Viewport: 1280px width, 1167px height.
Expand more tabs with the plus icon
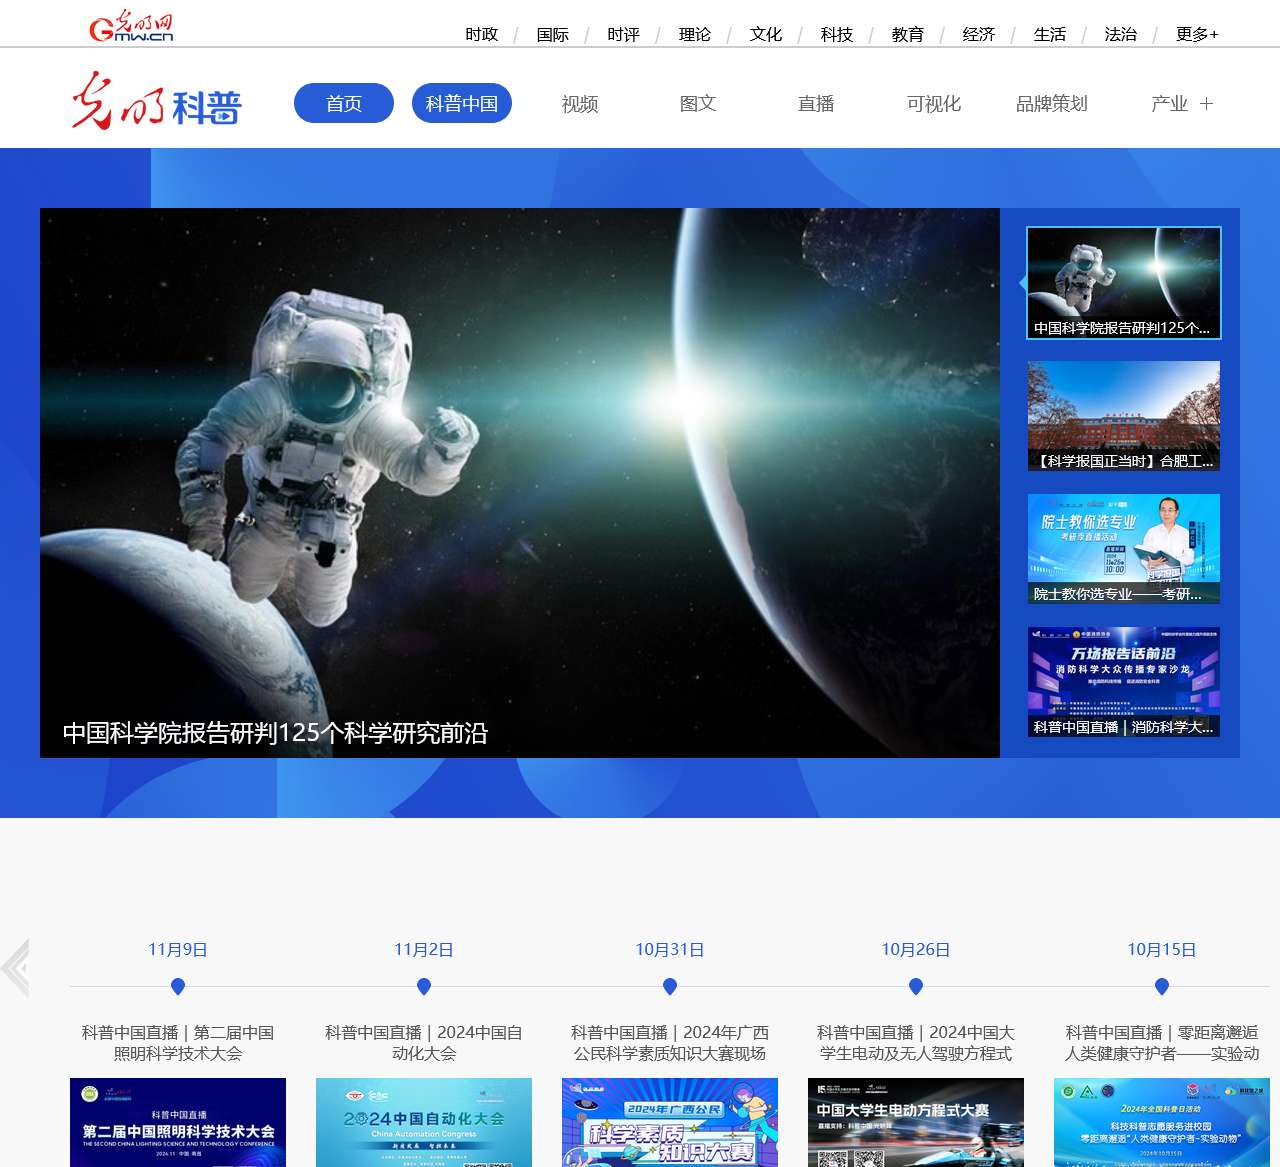click(x=1206, y=103)
